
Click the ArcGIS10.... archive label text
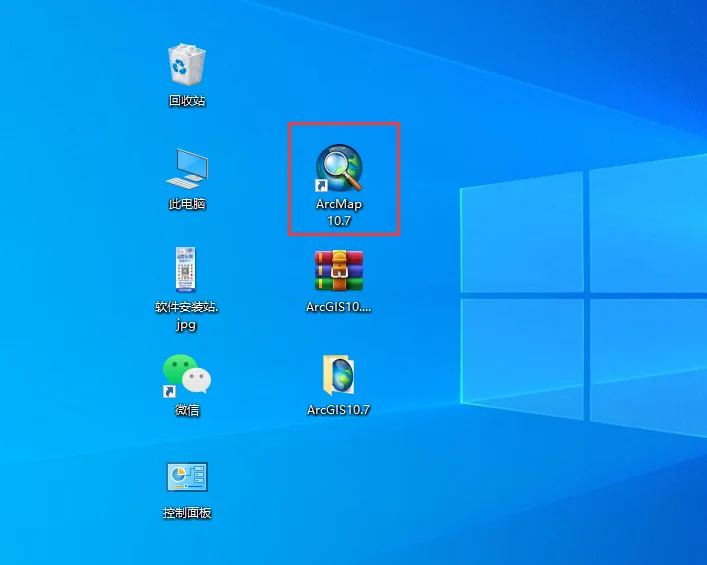tap(339, 307)
